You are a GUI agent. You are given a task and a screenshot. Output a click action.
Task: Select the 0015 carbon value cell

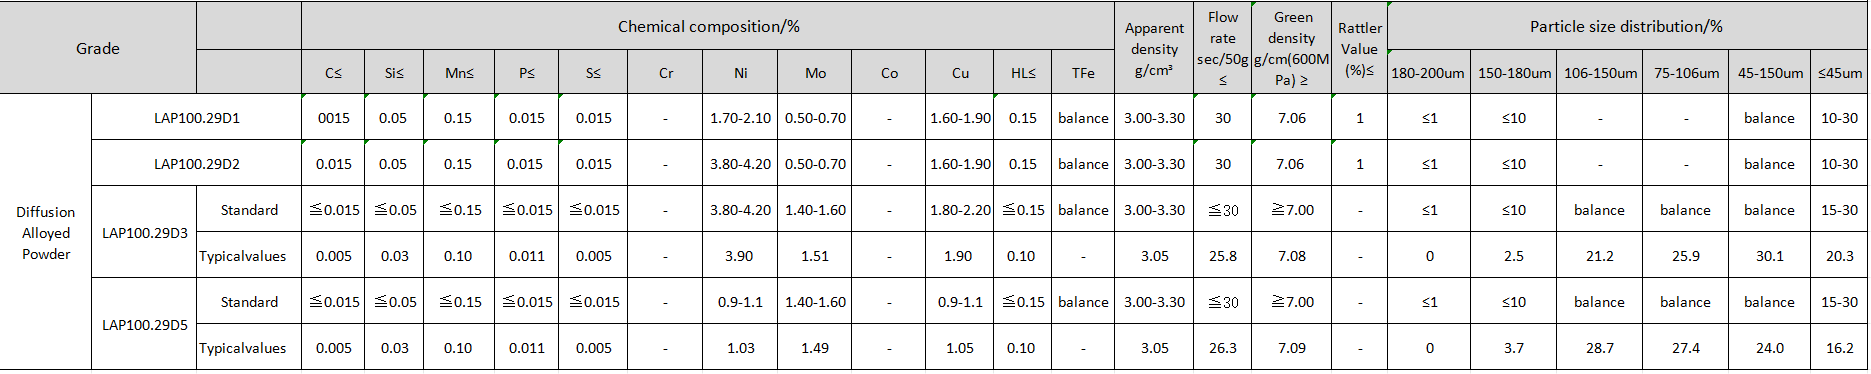333,117
